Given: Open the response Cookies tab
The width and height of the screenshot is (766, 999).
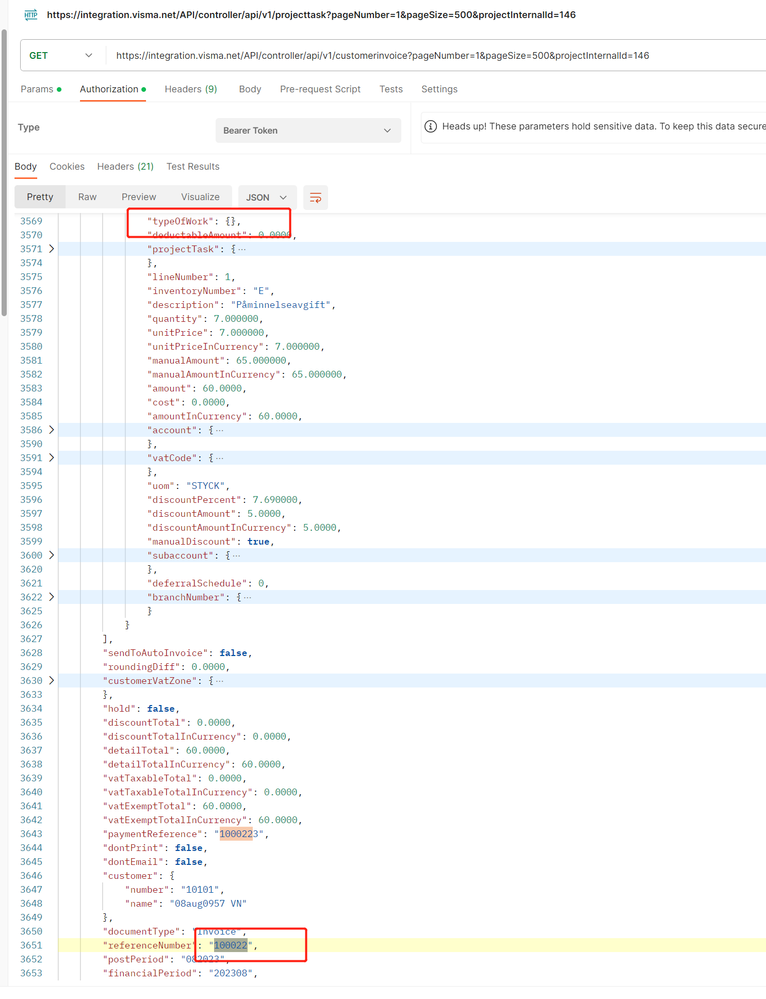Looking at the screenshot, I should (x=67, y=166).
